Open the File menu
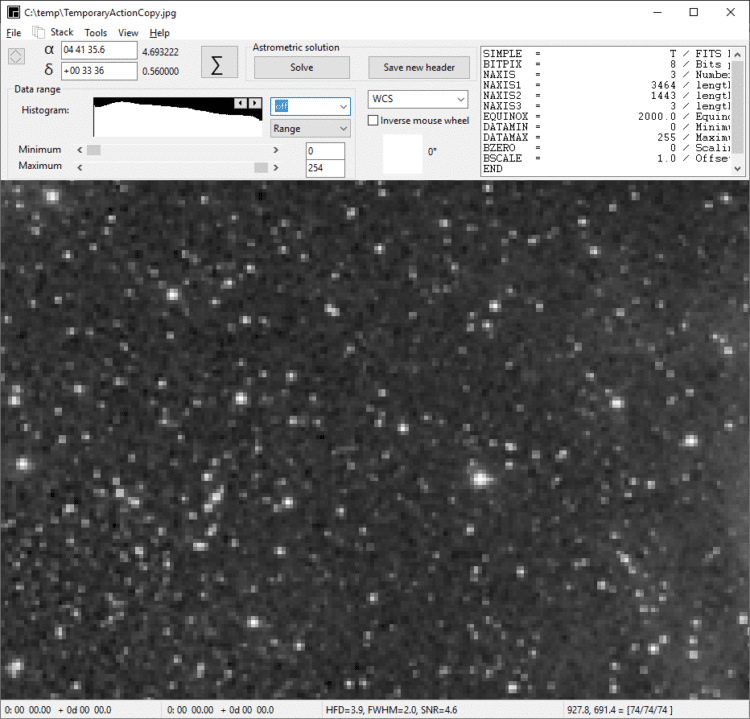The width and height of the screenshot is (750, 719). 13,33
